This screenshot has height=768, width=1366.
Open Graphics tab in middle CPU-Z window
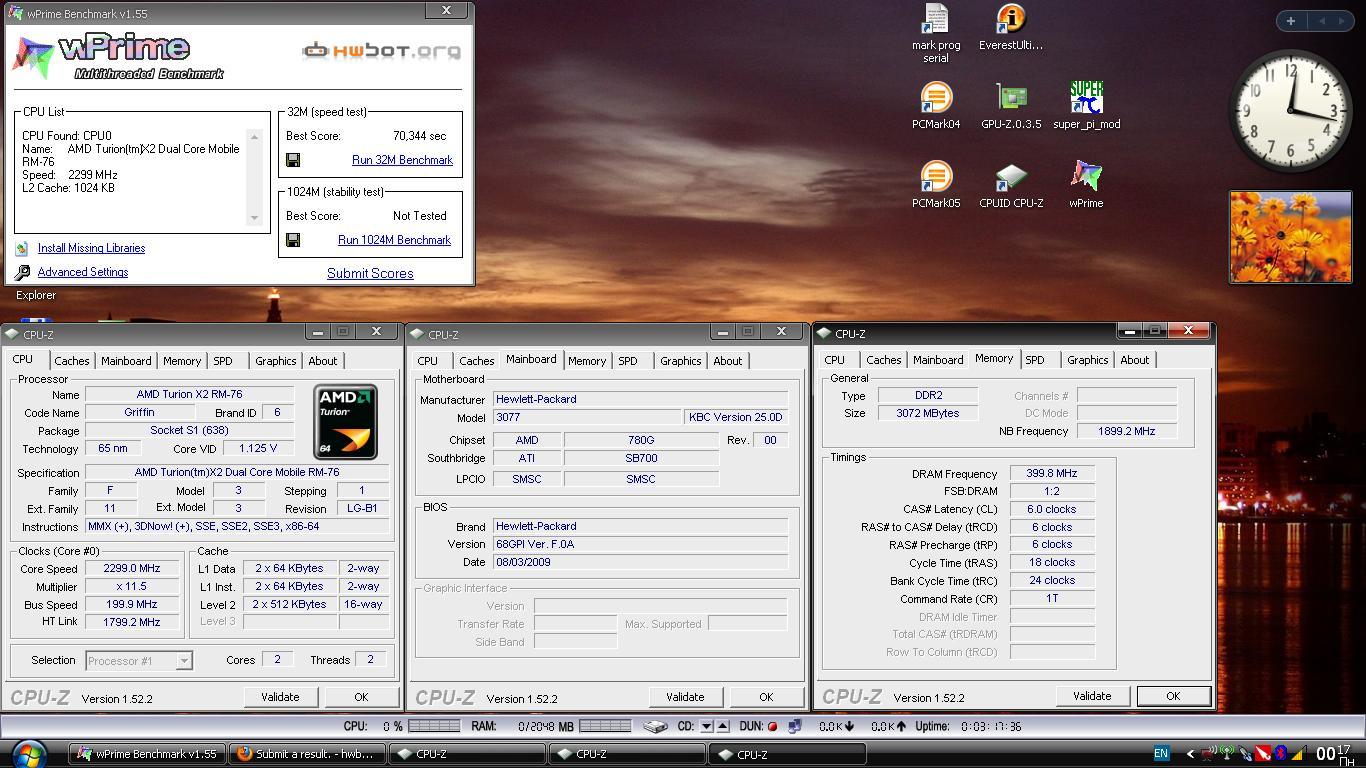pyautogui.click(x=681, y=361)
